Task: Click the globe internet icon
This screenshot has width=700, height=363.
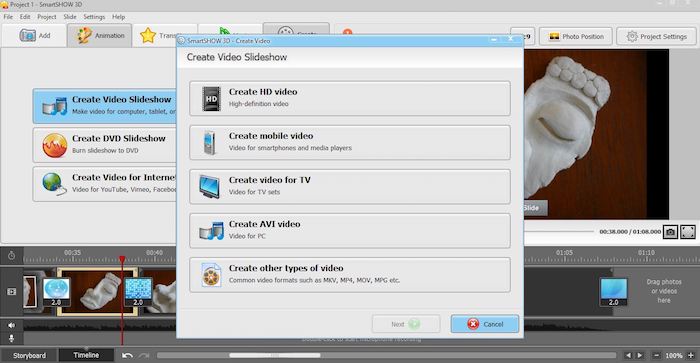Action: [54, 184]
